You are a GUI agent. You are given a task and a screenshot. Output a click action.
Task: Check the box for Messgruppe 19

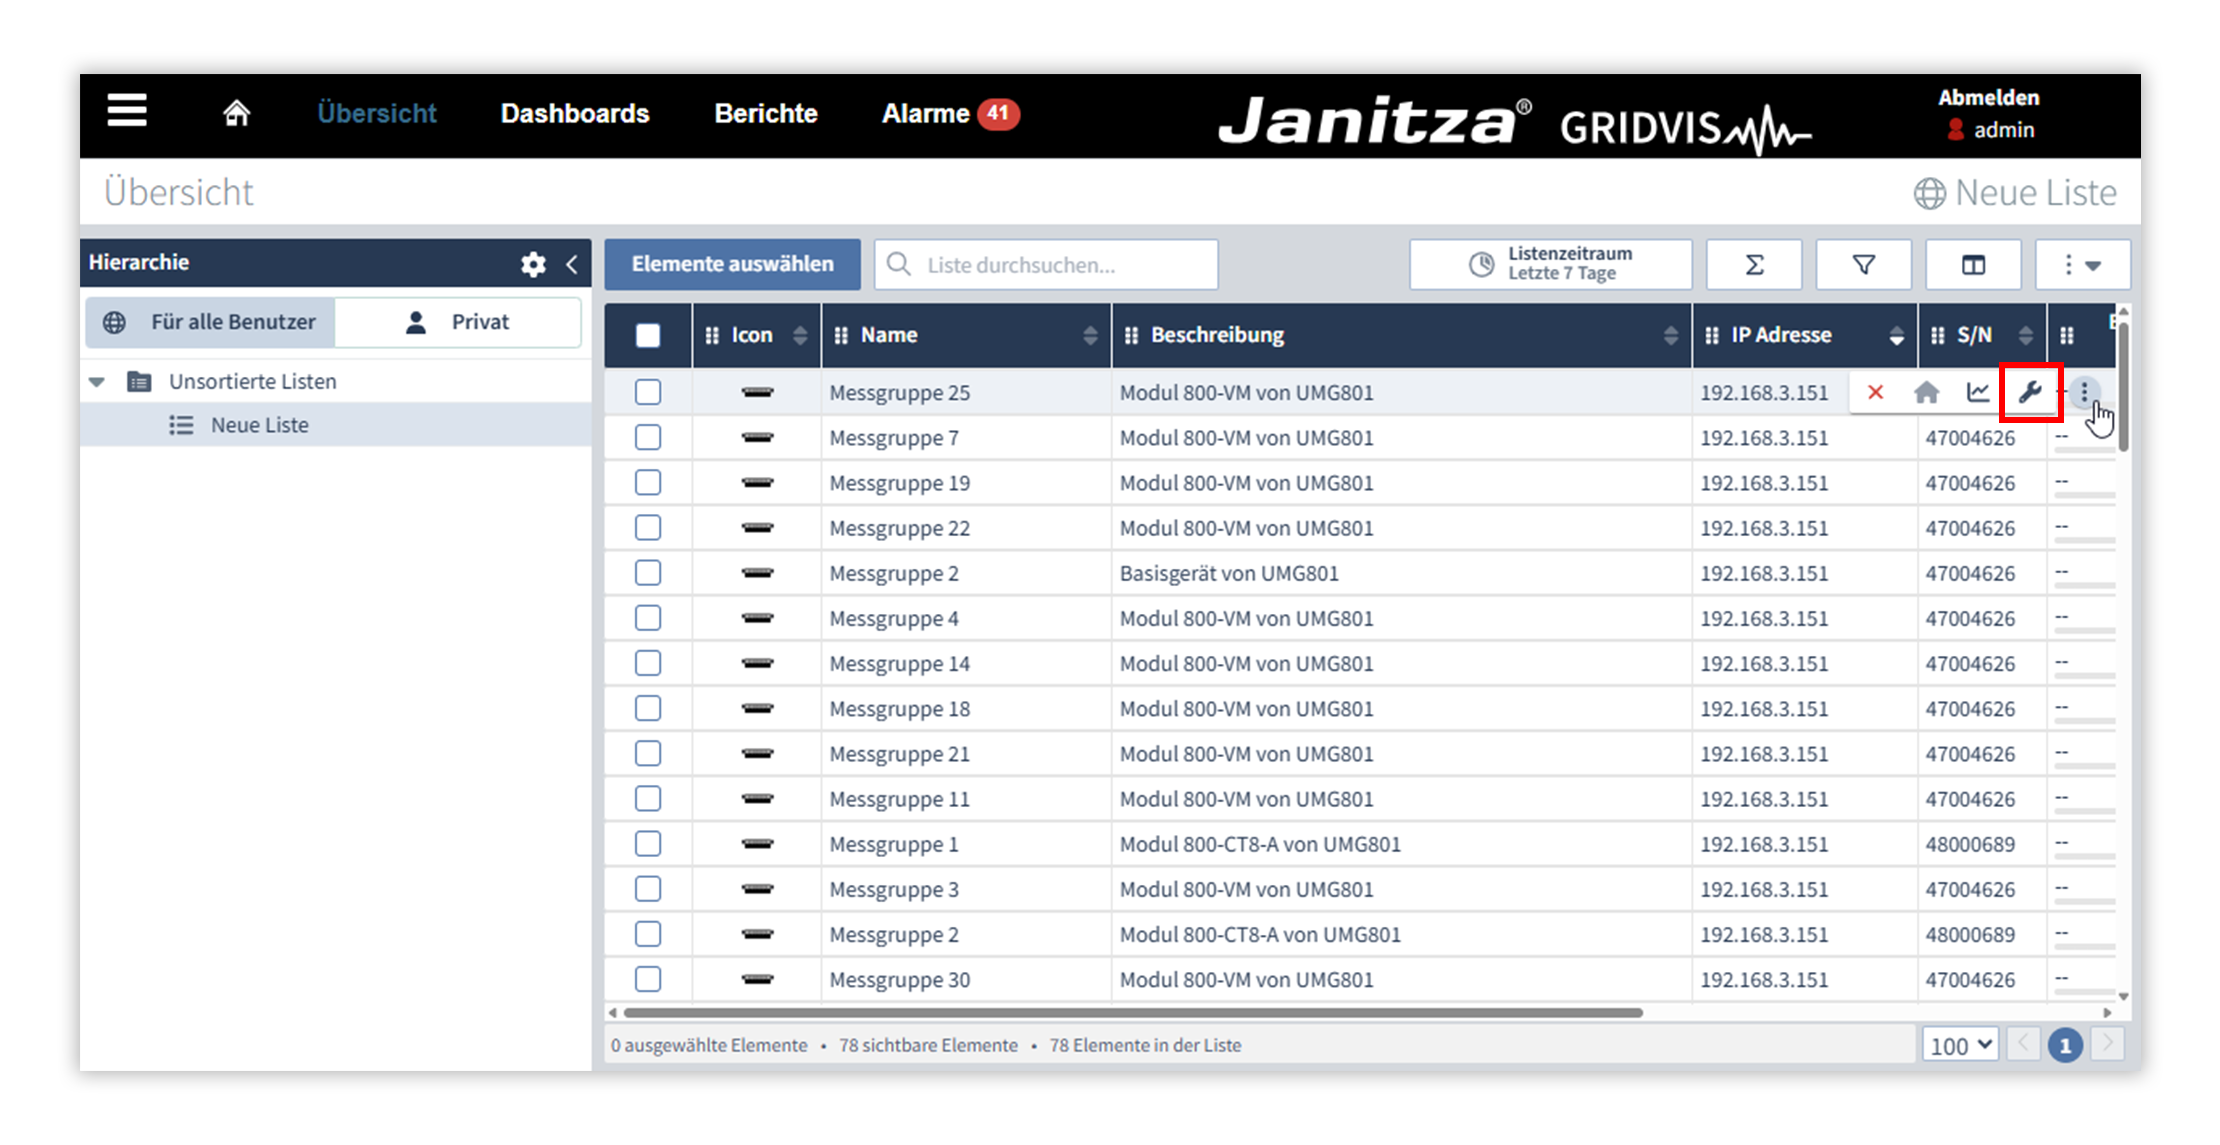pos(648,483)
